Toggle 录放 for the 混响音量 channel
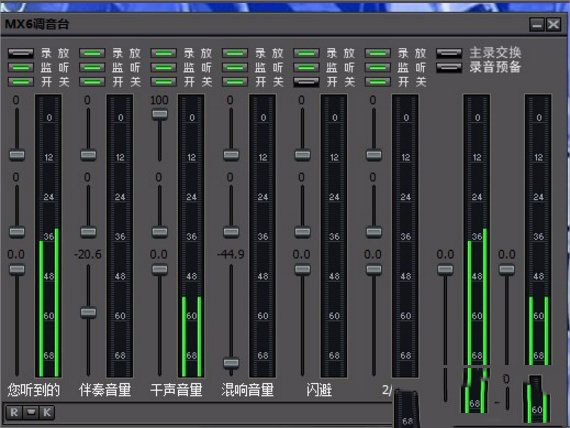Viewport: 570px width, 428px height. tap(235, 53)
